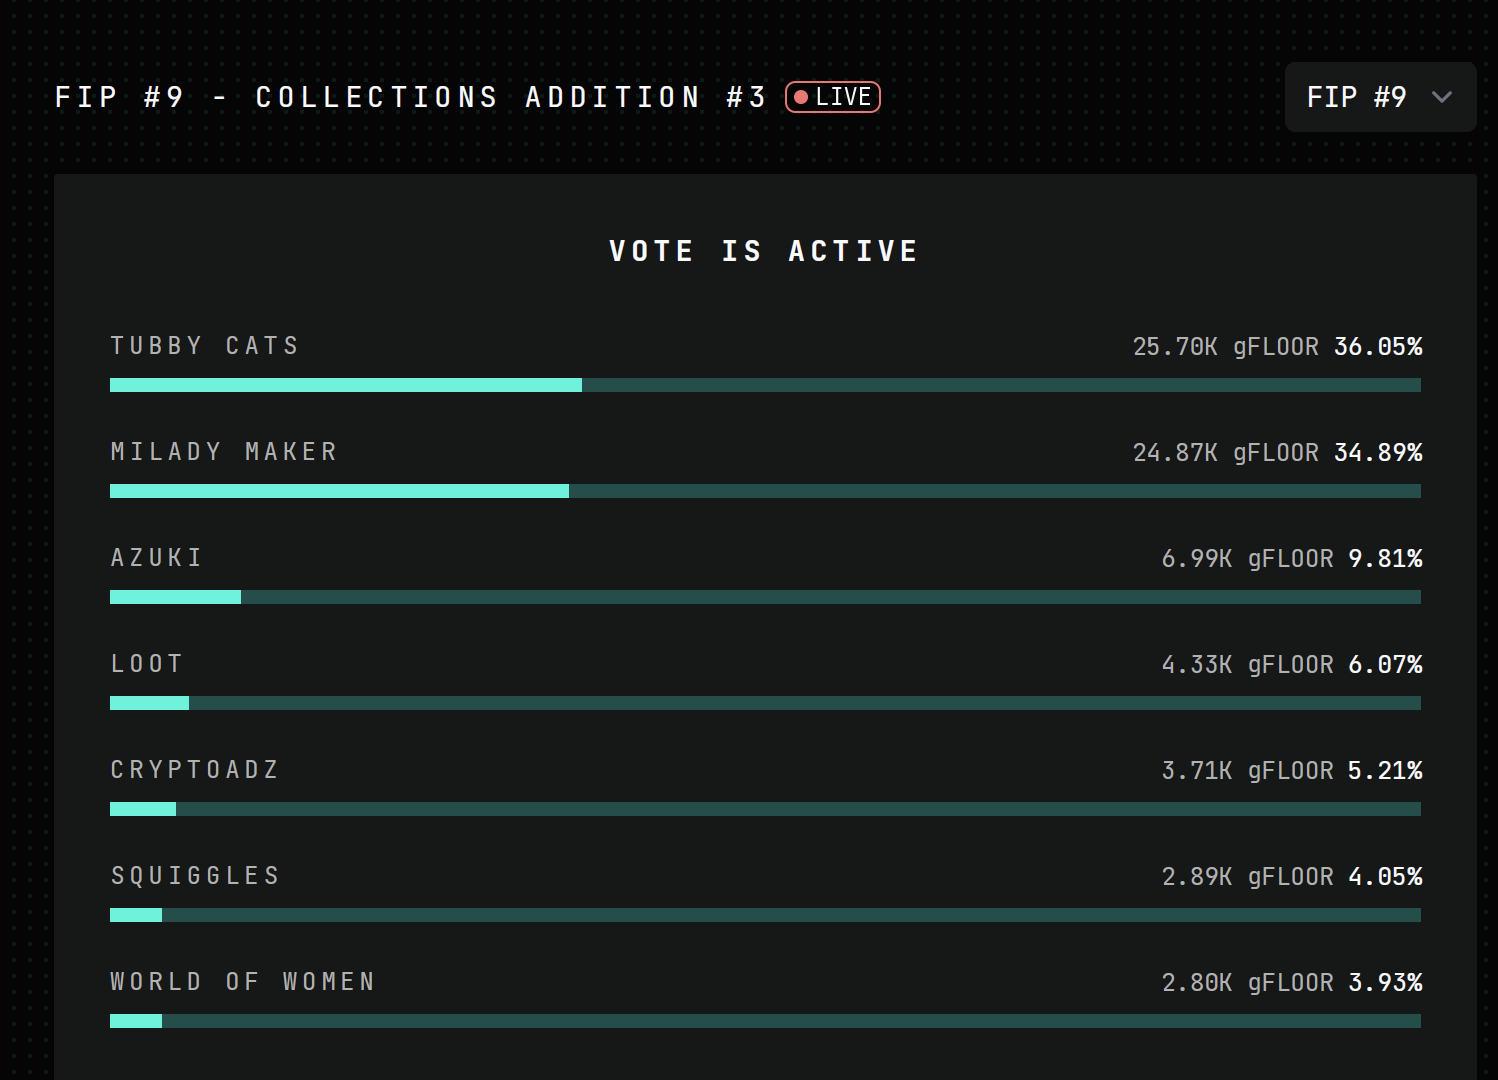Image resolution: width=1498 pixels, height=1080 pixels.
Task: Pick the Squiggles collection name
Action: coord(195,876)
